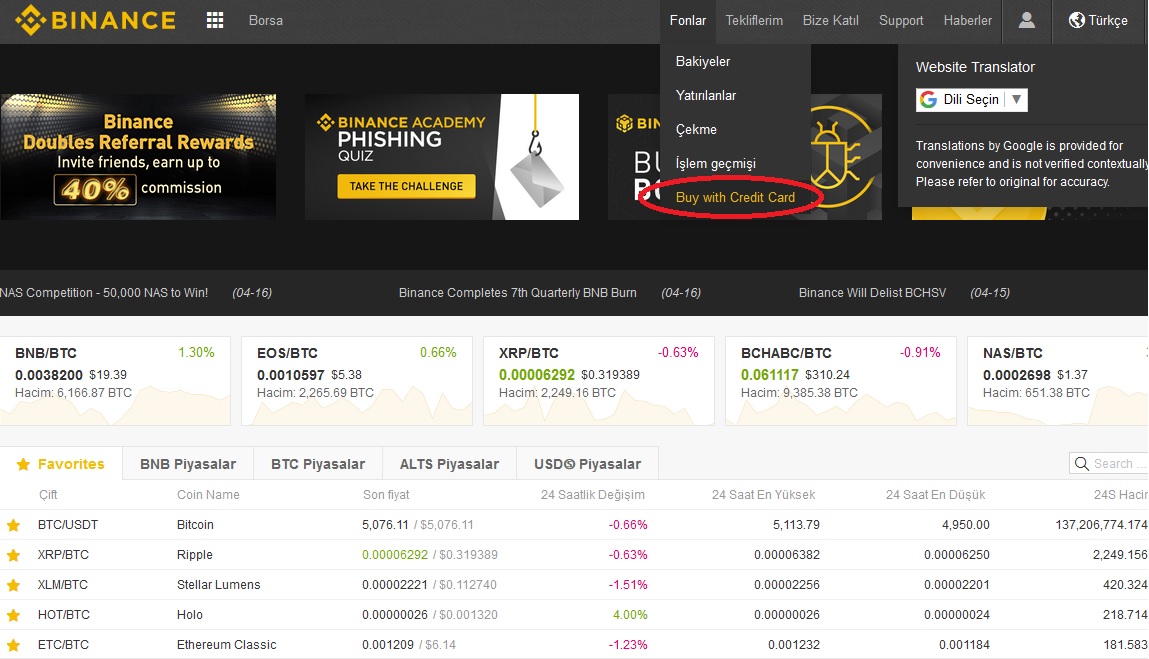The width and height of the screenshot is (1149, 659).
Task: Open the Türkçe language selector
Action: tap(1098, 21)
